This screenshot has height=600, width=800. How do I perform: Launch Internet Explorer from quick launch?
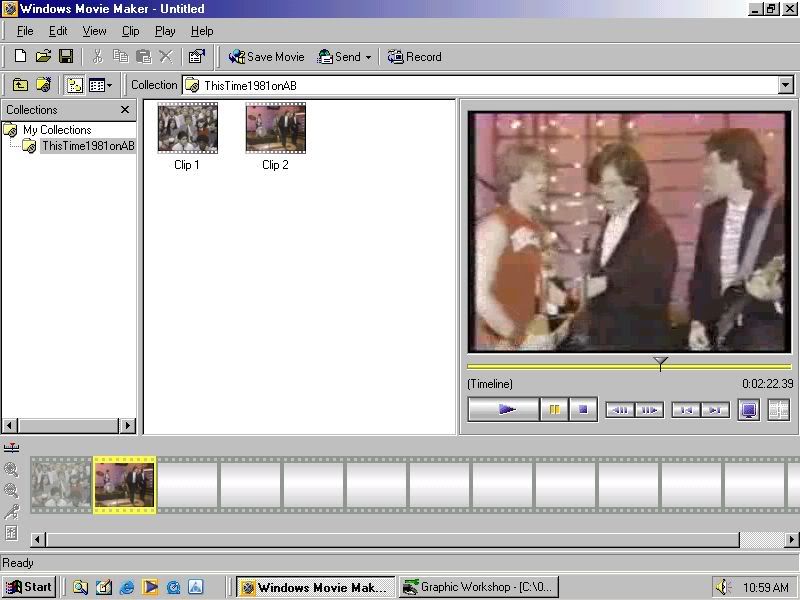tap(127, 588)
